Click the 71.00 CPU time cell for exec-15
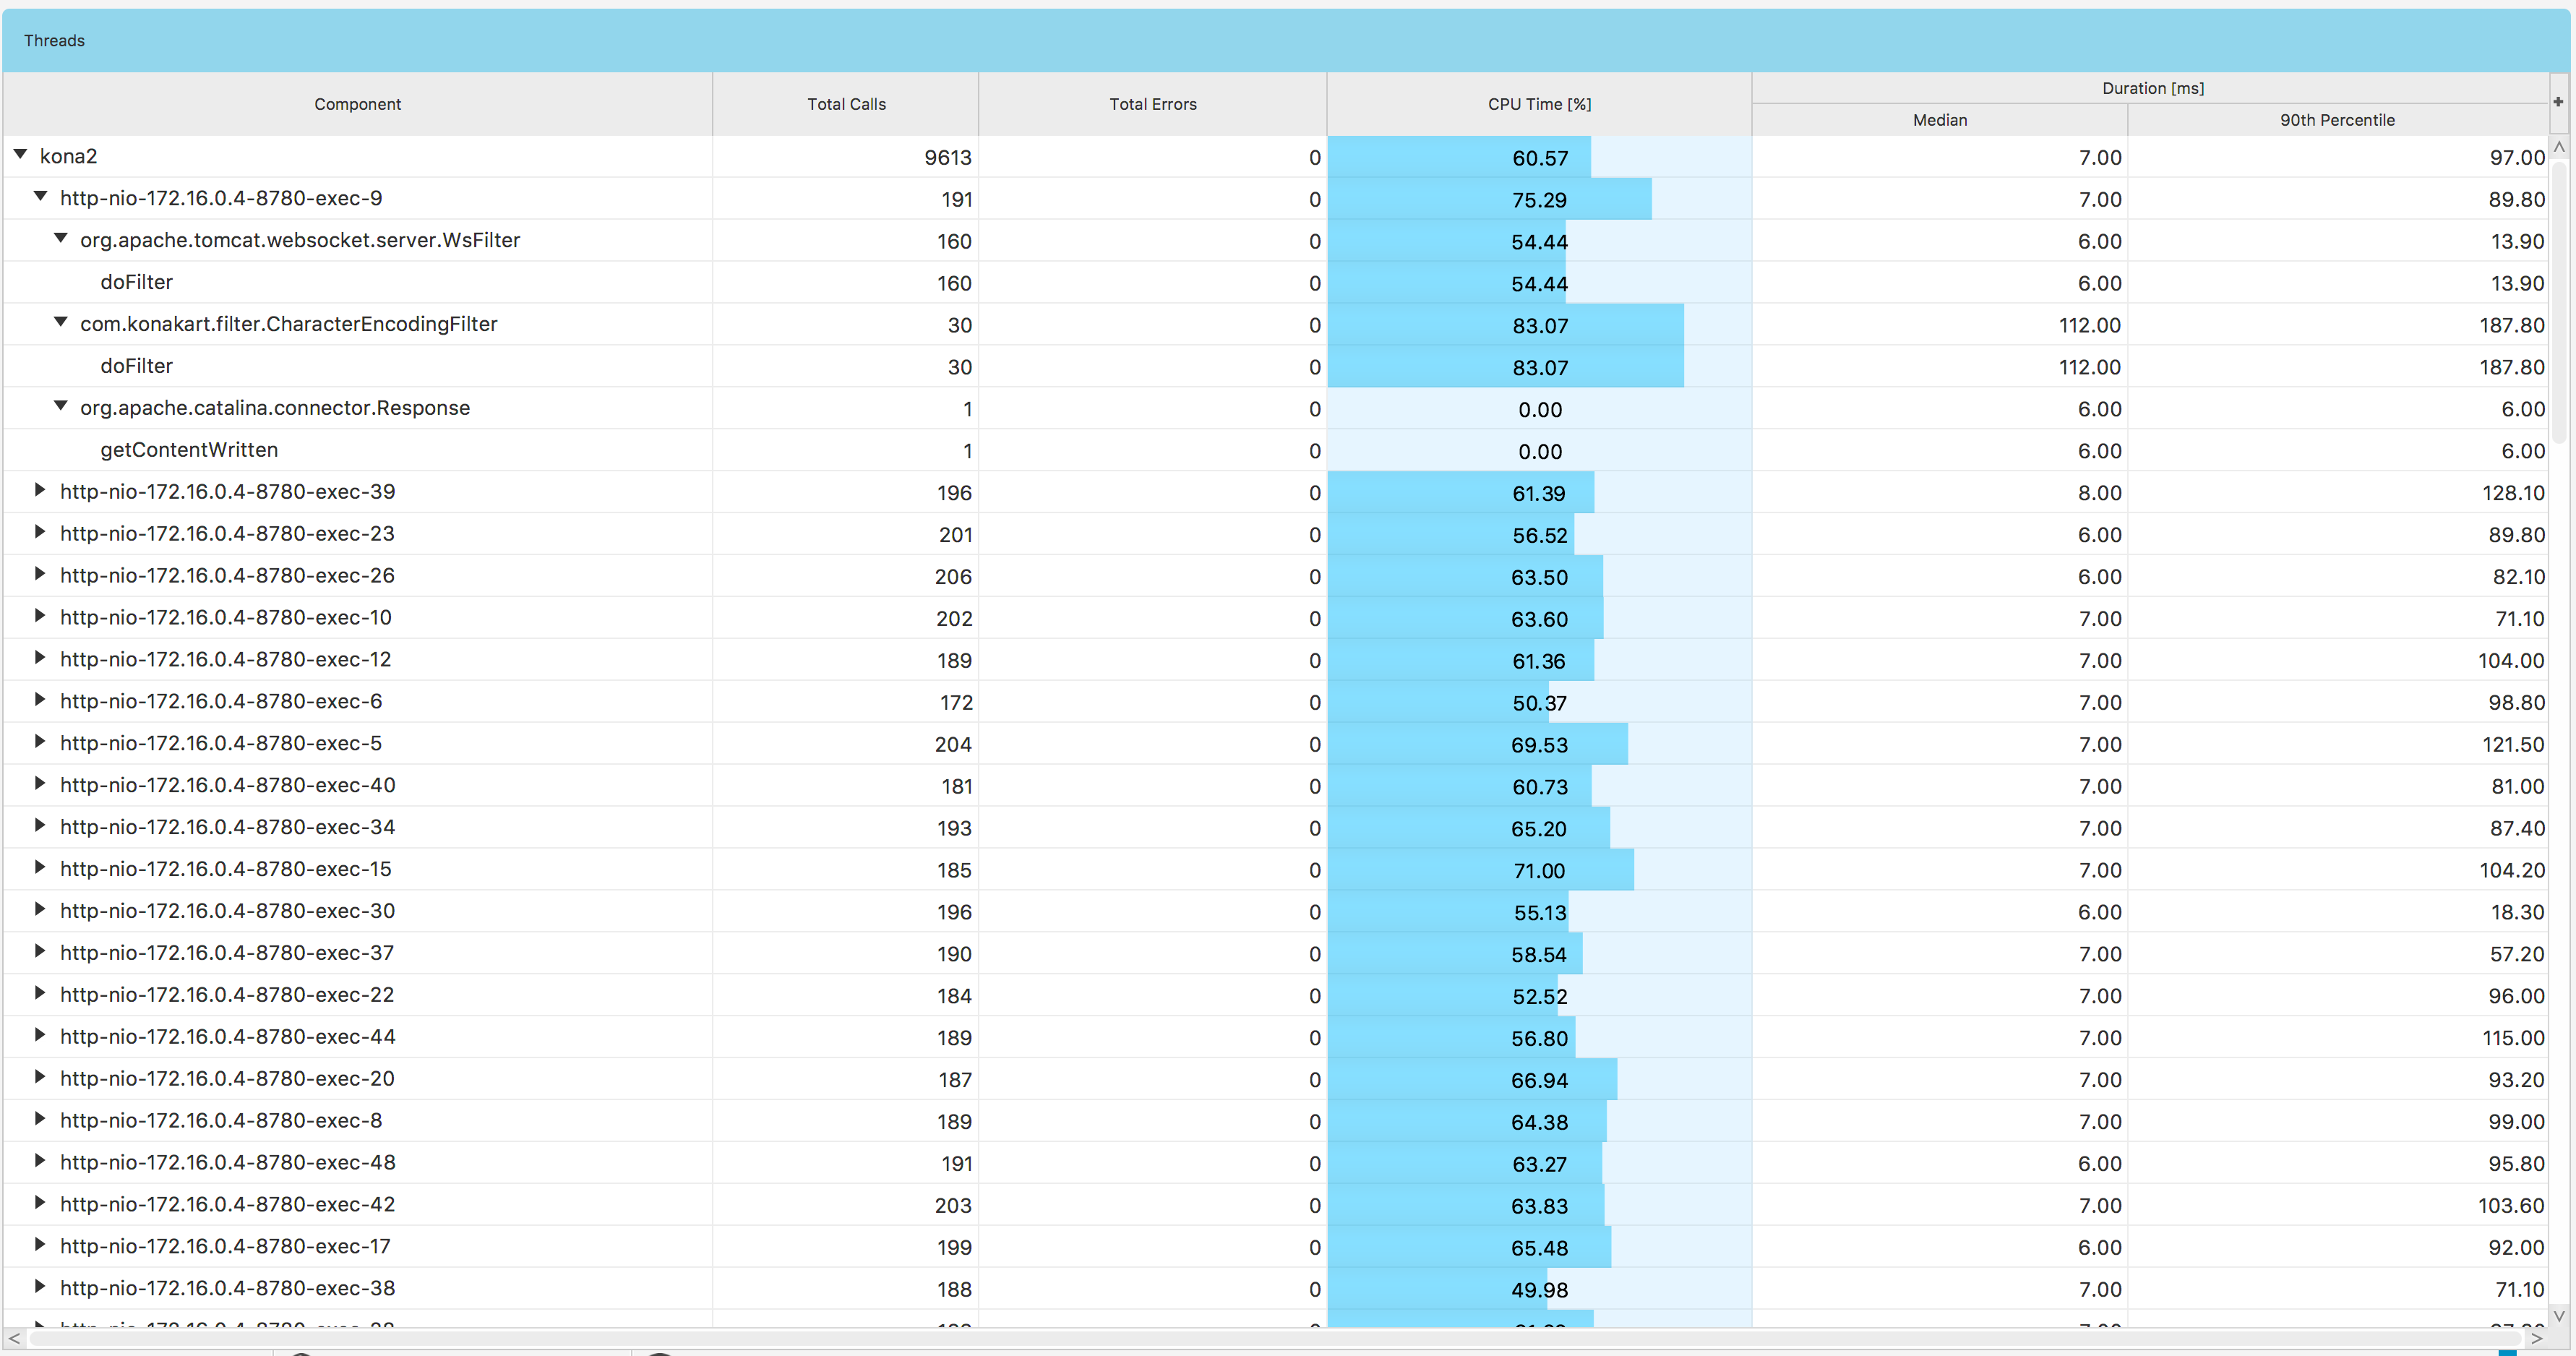 (1539, 870)
